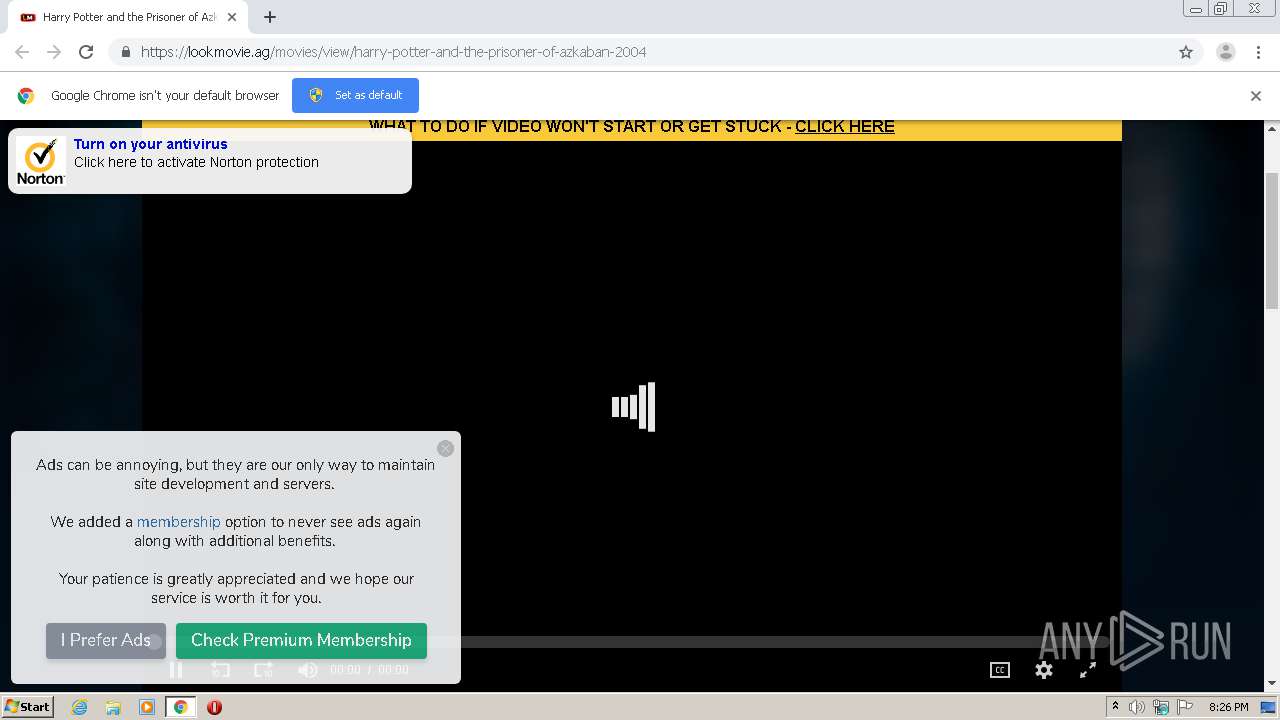This screenshot has height=720, width=1280.
Task: Open the CLICK HERE help link in yellow banner
Action: [x=845, y=127]
